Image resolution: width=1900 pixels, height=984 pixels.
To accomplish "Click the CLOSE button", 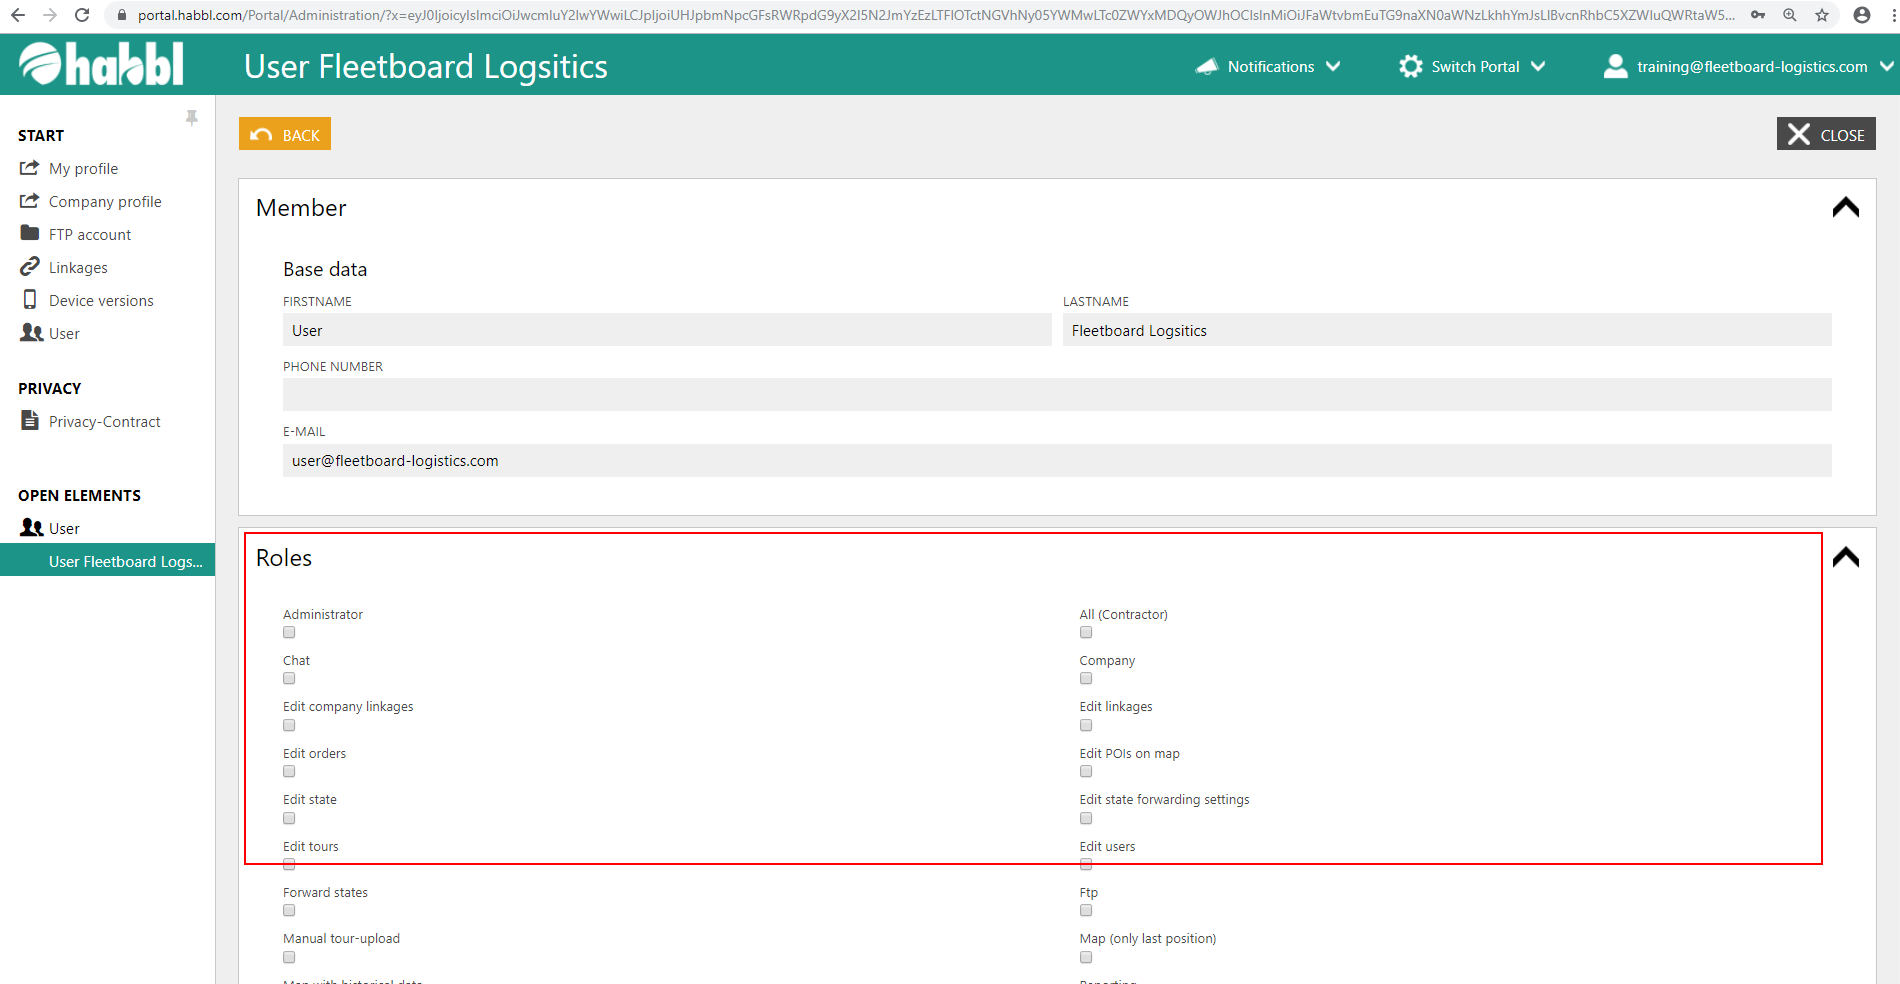I will tap(1825, 134).
